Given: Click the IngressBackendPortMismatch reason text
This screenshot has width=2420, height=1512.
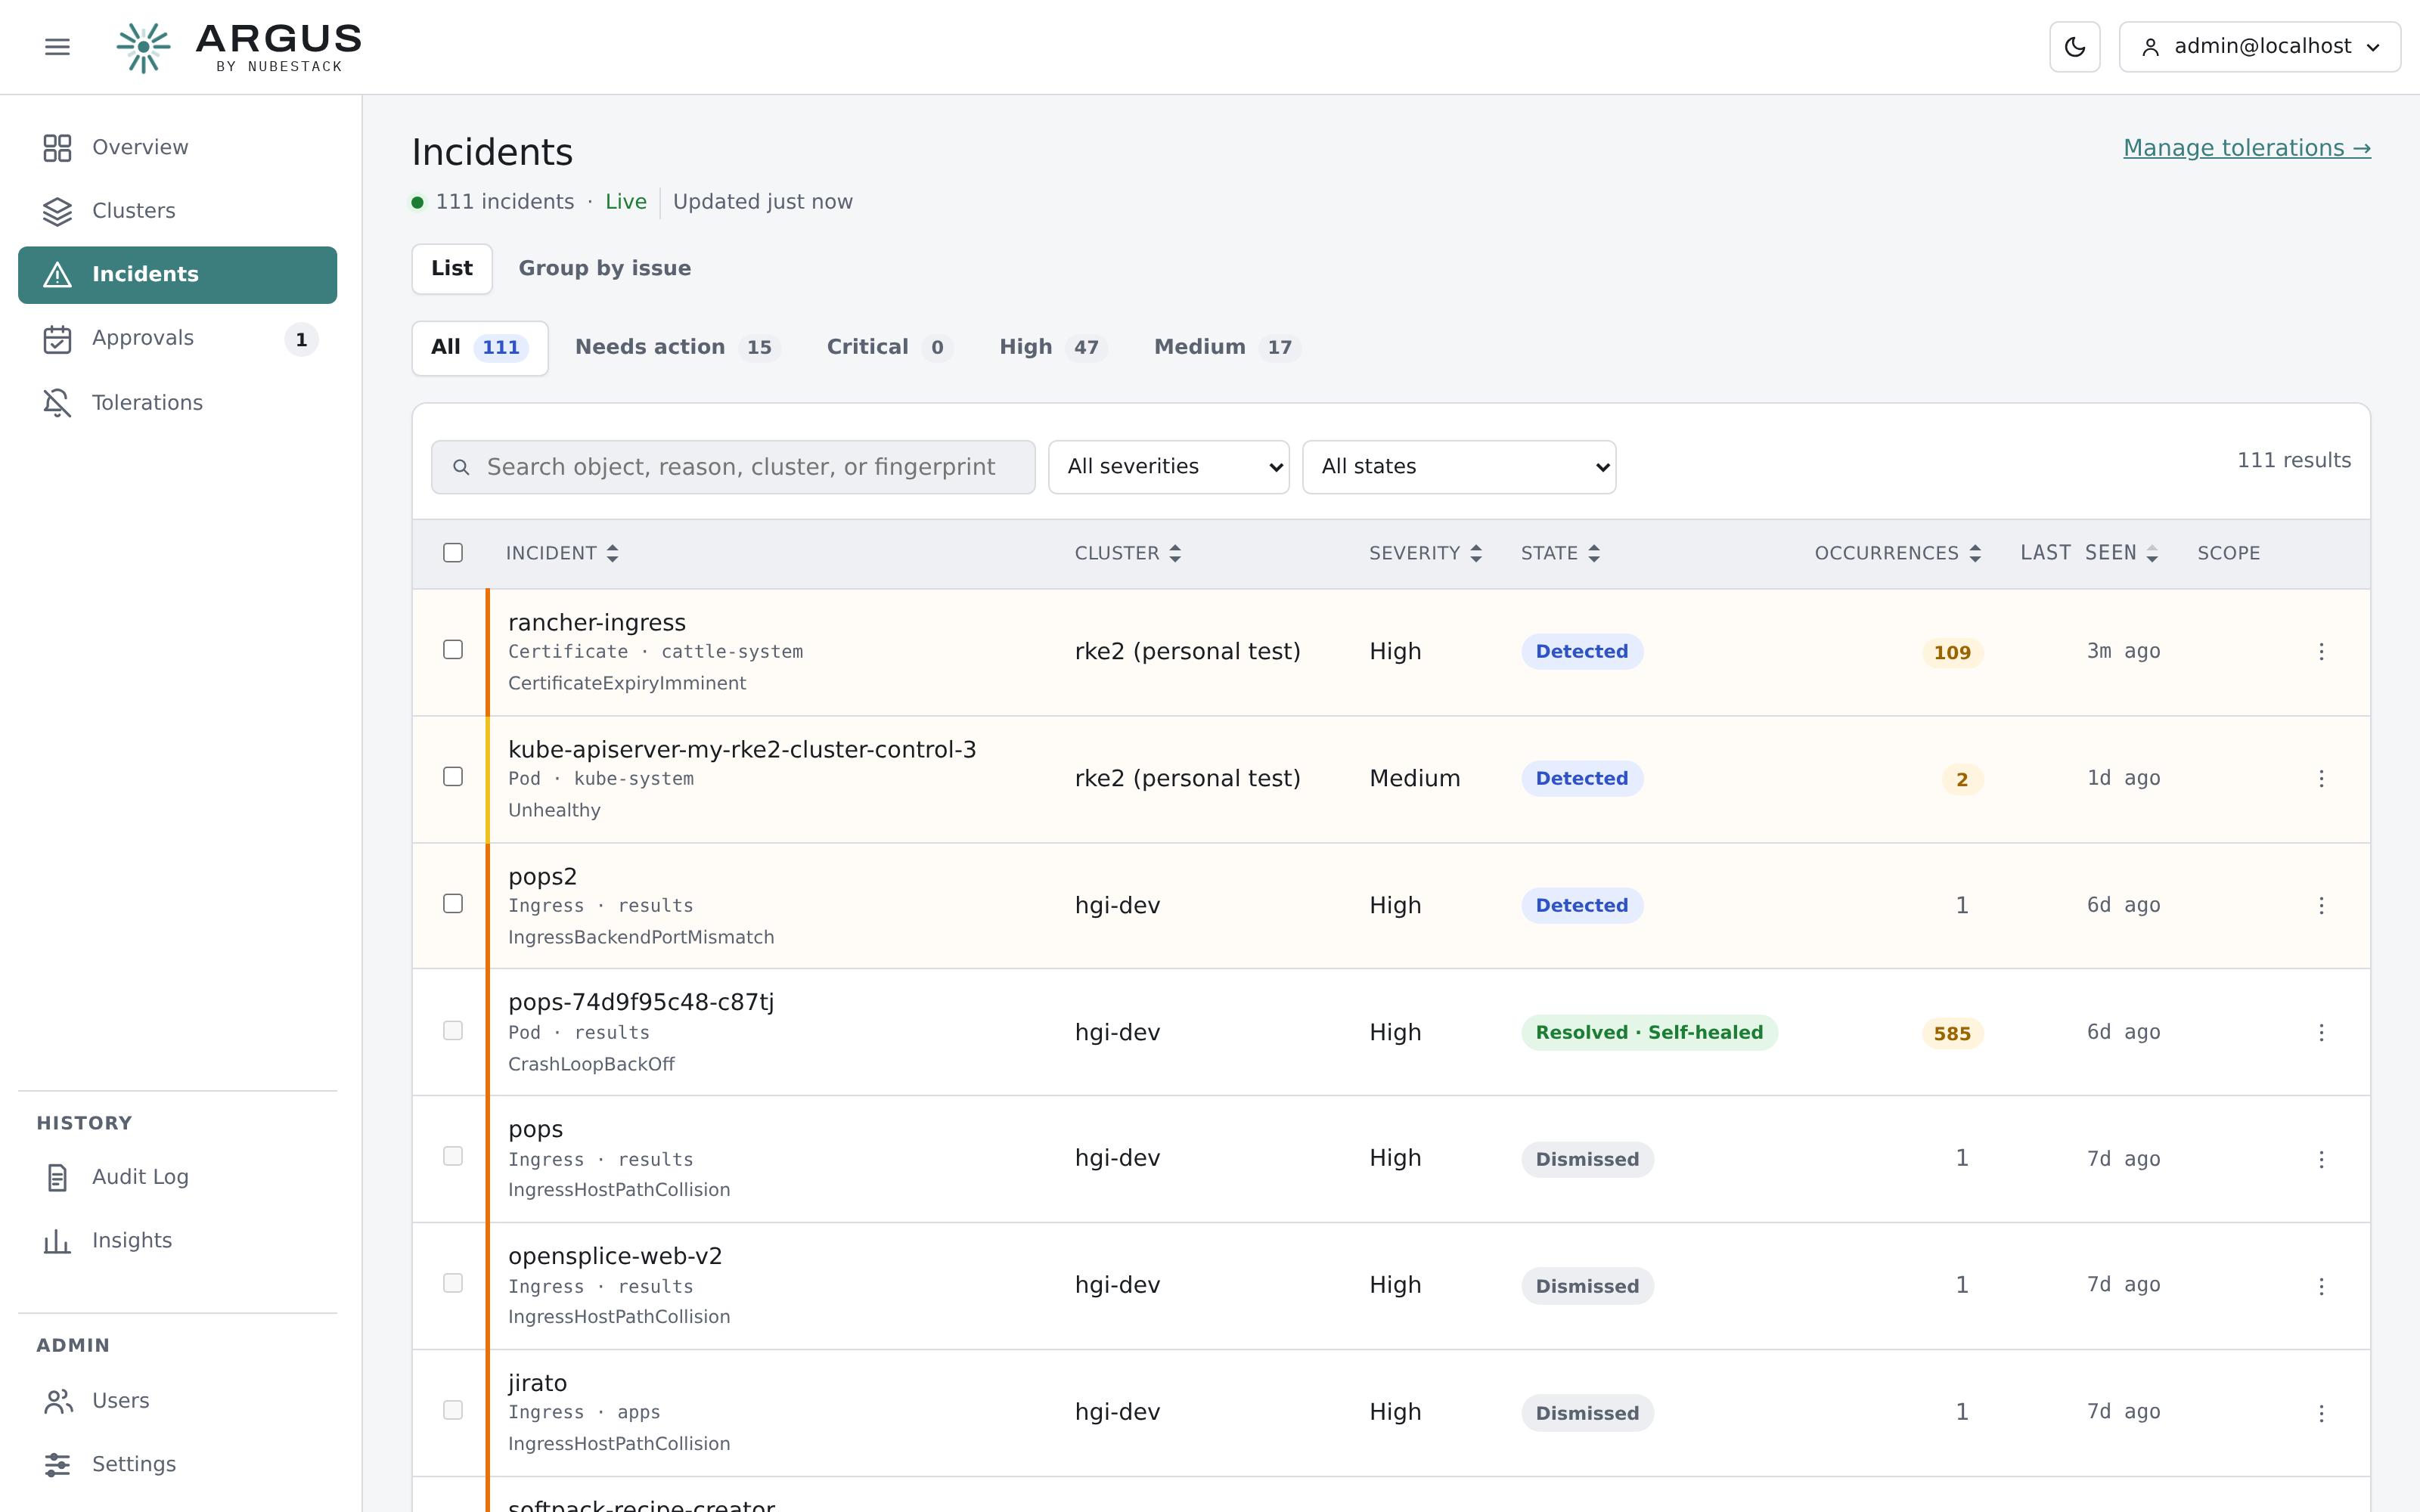Looking at the screenshot, I should click(x=641, y=937).
